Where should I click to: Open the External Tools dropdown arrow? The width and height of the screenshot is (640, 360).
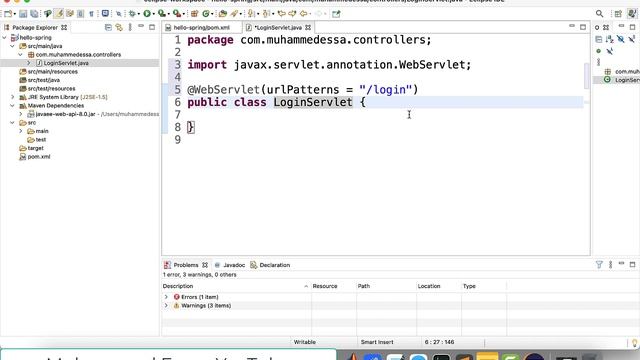184,14
